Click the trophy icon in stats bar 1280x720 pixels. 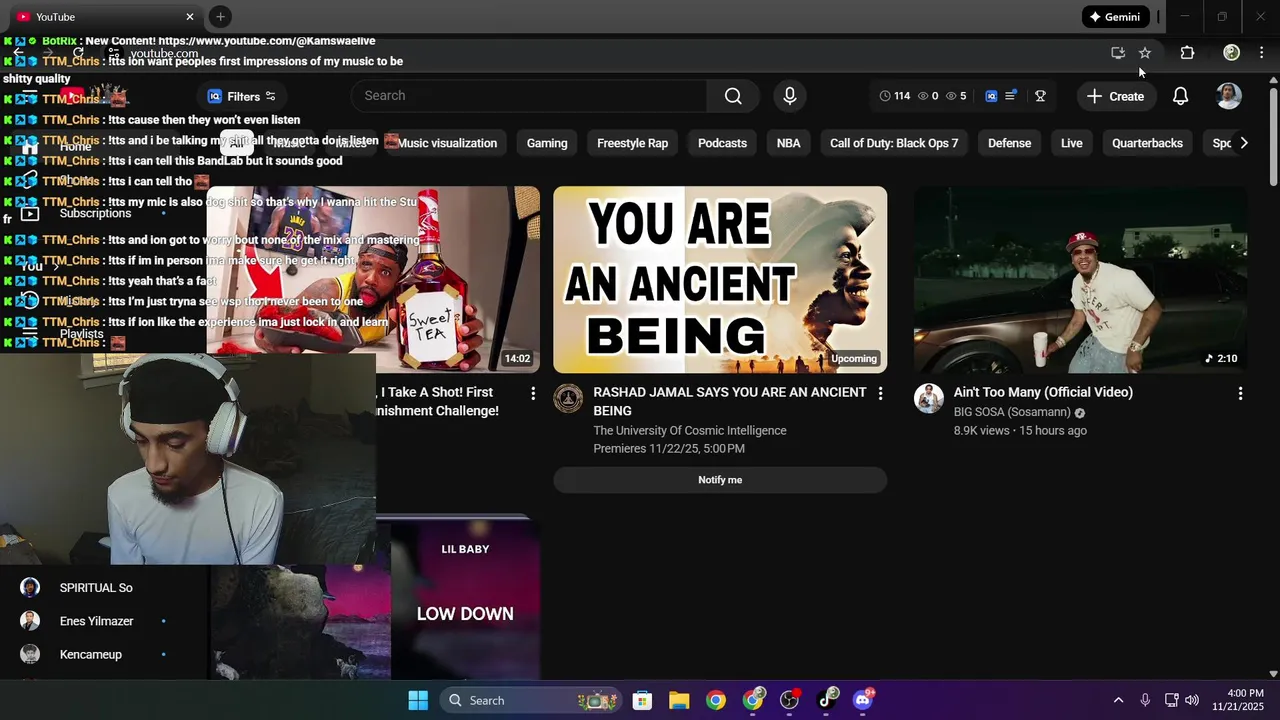coord(1040,96)
